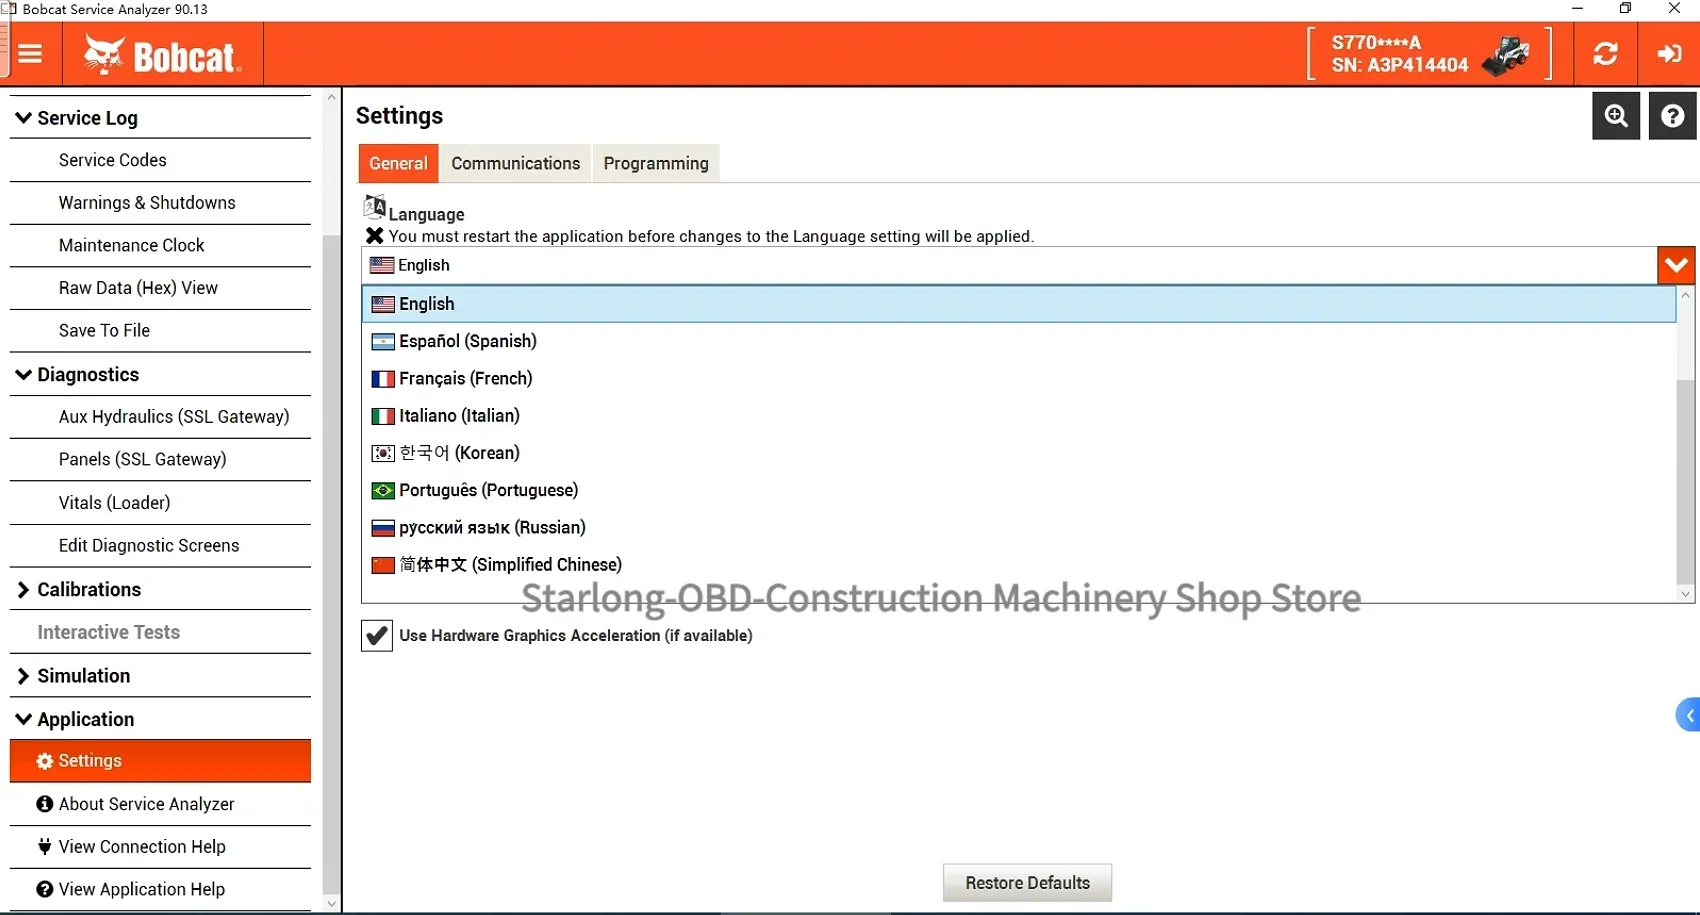Click the French flag icon
1700x915 pixels.
tap(382, 379)
